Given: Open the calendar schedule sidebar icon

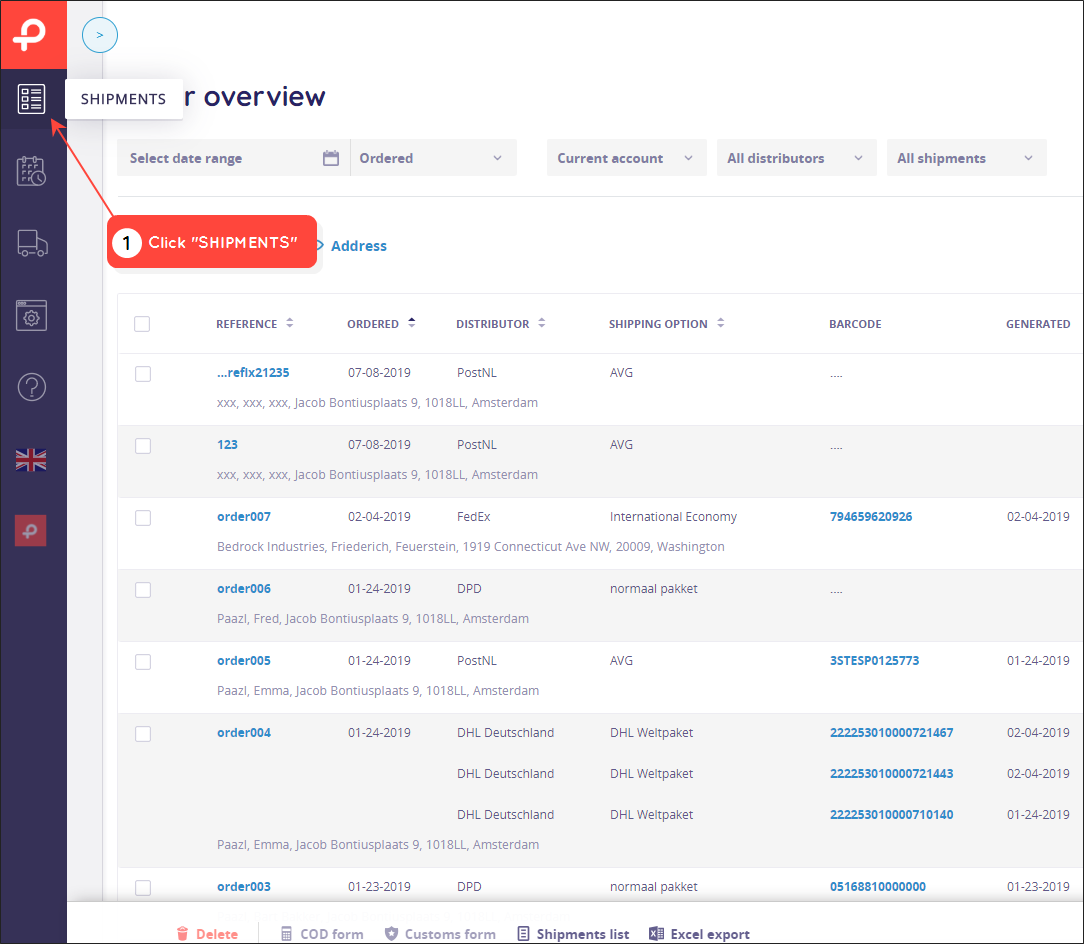Looking at the screenshot, I should click(x=31, y=171).
